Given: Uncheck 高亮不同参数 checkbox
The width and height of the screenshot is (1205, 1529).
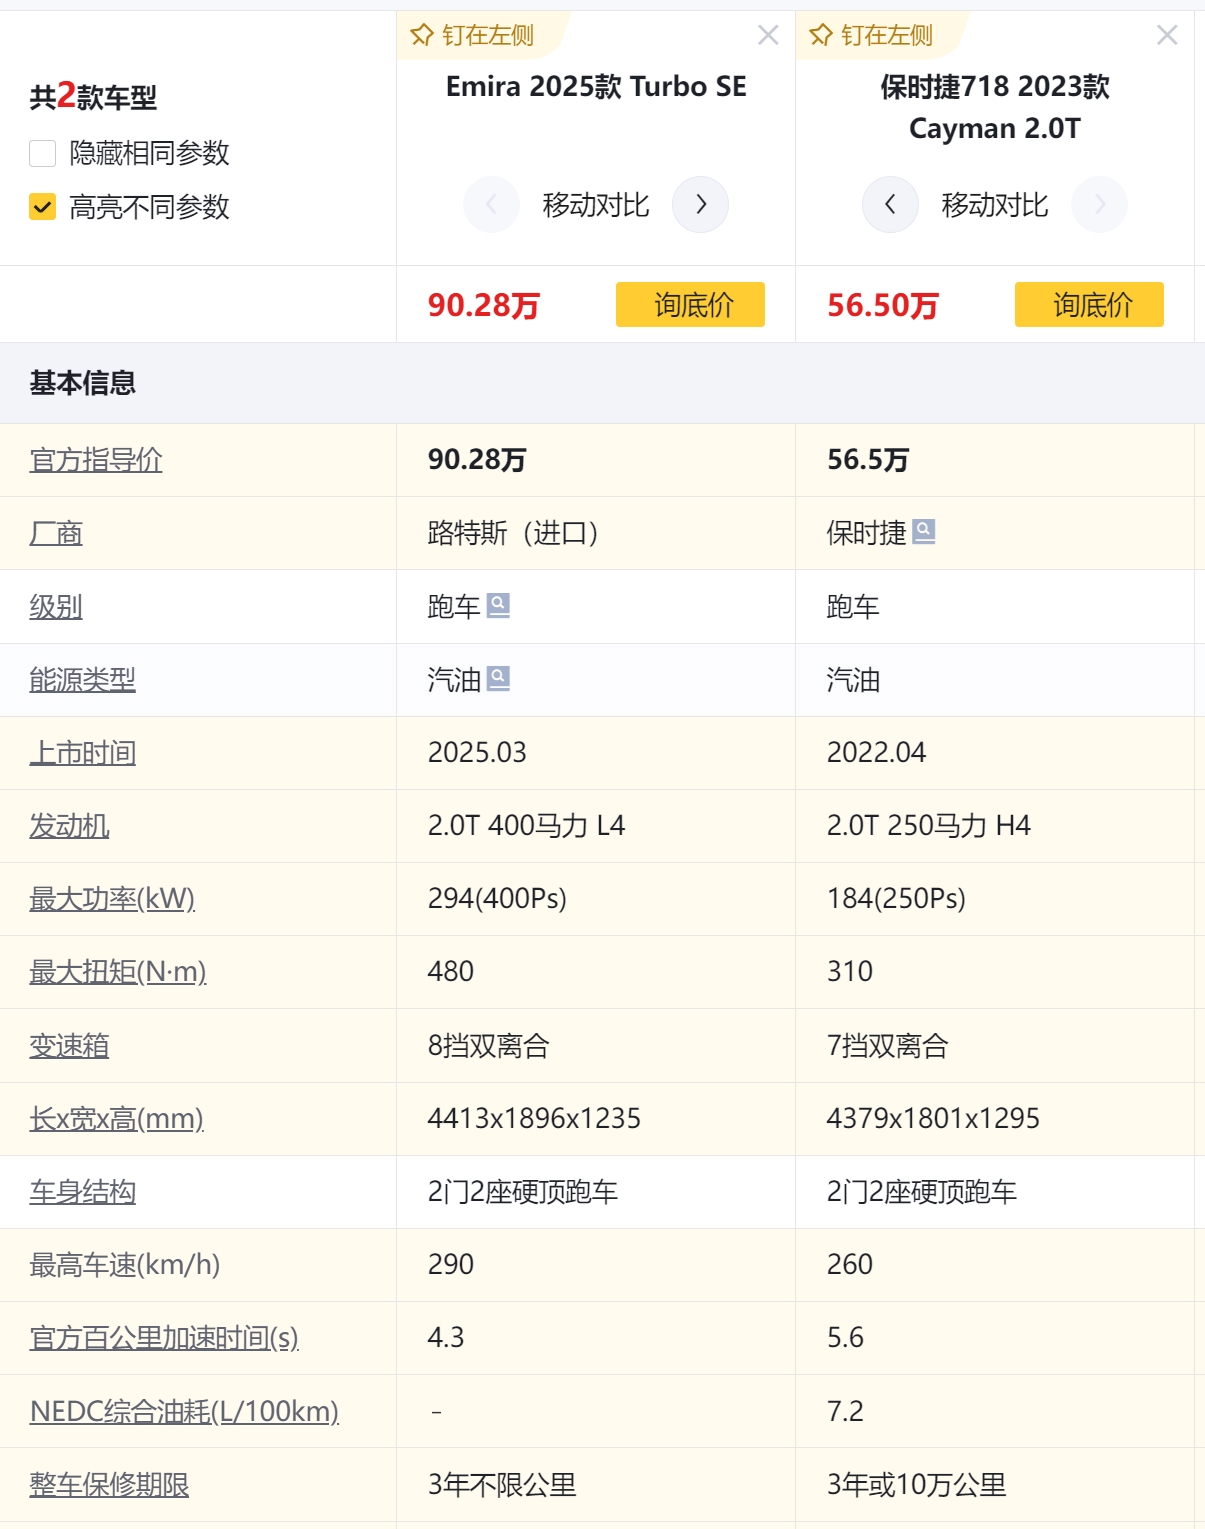Looking at the screenshot, I should coord(43,207).
